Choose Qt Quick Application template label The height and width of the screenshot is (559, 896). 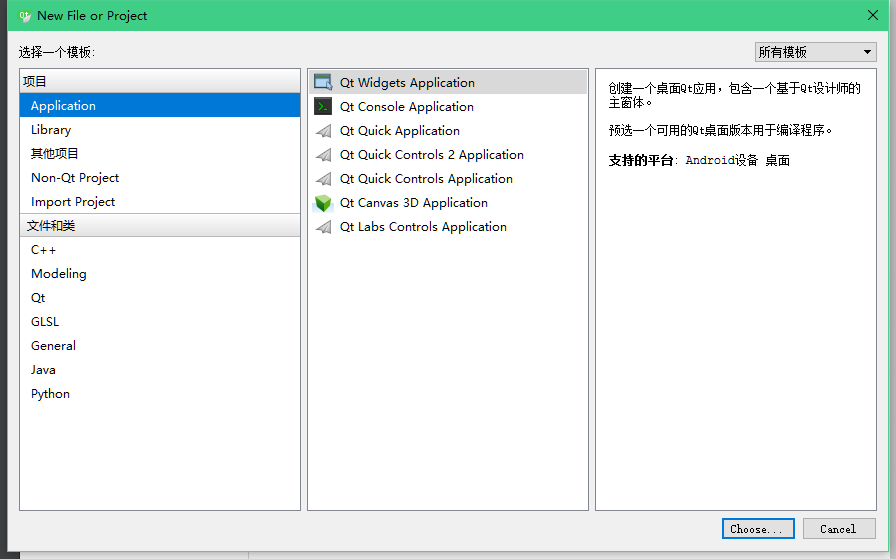[x=400, y=131]
